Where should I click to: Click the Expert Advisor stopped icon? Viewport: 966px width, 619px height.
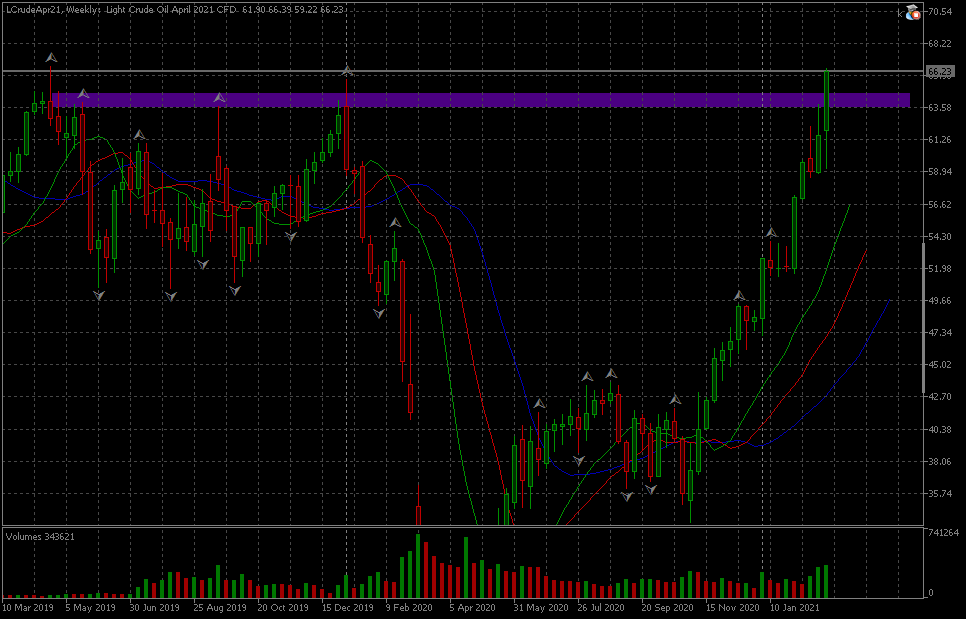pos(912,11)
